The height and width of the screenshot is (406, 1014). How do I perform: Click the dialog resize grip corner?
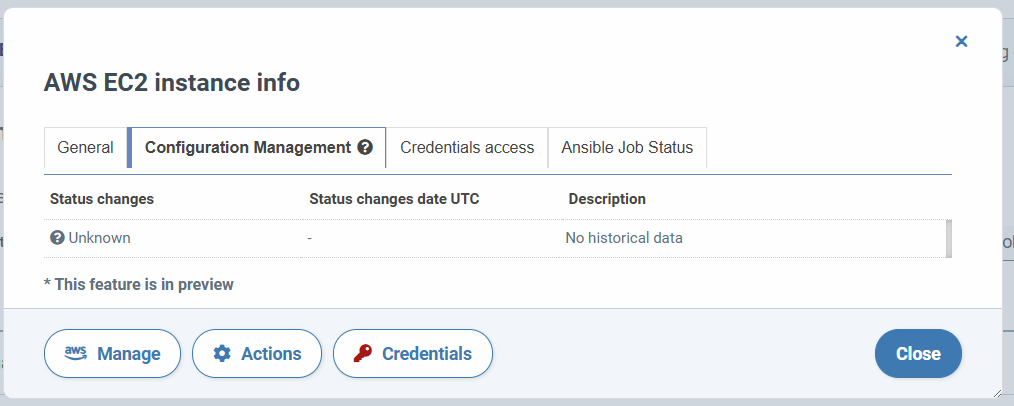997,393
